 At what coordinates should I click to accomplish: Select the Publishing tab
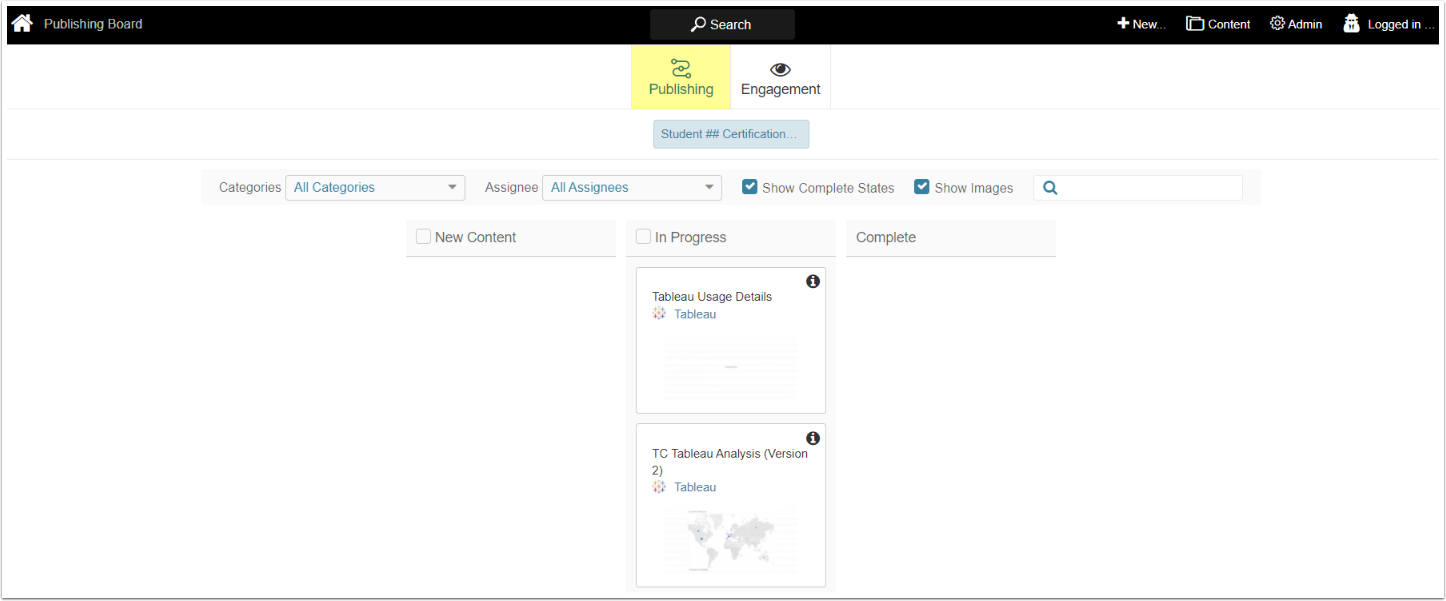click(x=681, y=78)
